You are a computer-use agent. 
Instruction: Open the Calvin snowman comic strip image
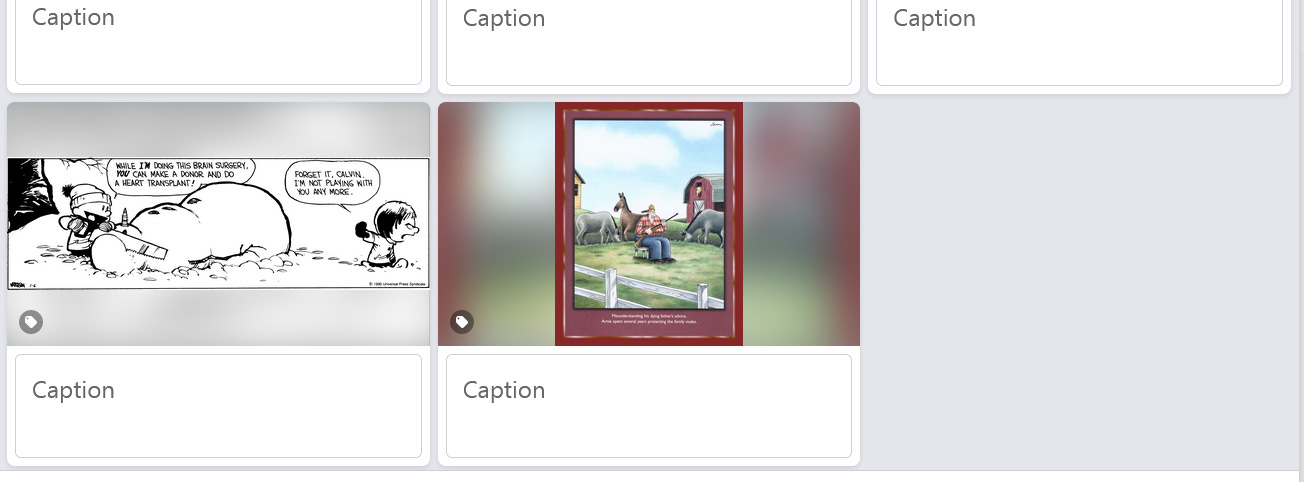pyautogui.click(x=218, y=224)
